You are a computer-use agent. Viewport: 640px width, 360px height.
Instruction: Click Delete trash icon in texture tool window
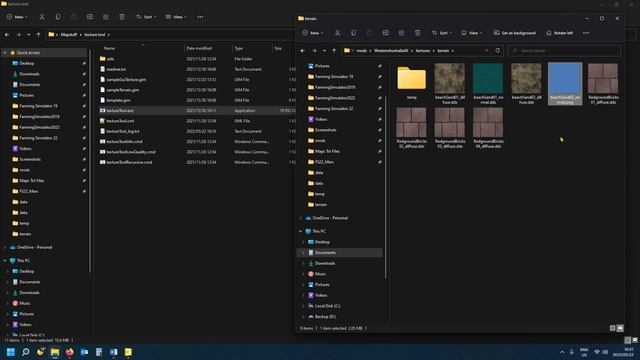click(122, 17)
